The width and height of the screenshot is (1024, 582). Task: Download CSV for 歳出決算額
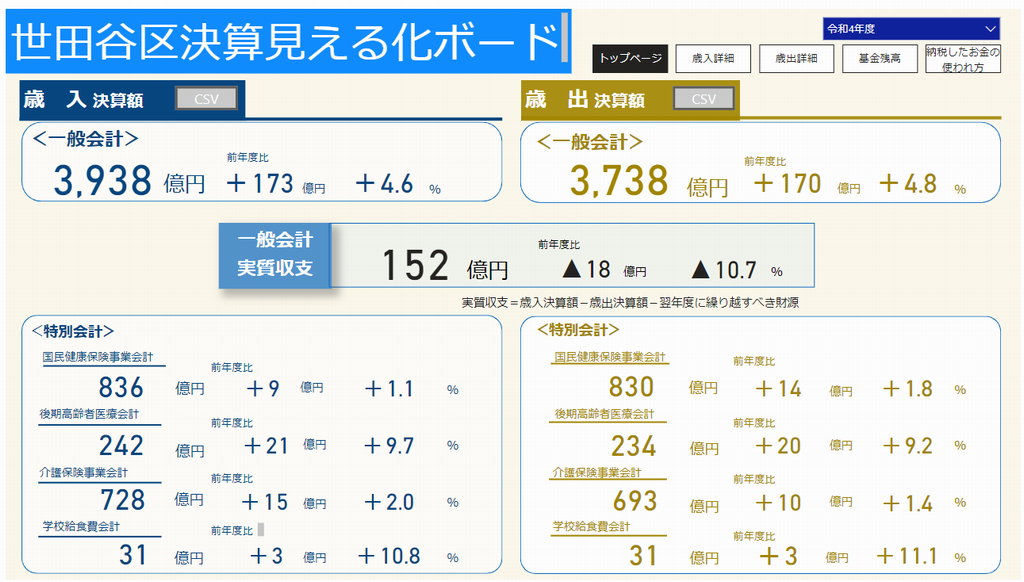tap(704, 99)
